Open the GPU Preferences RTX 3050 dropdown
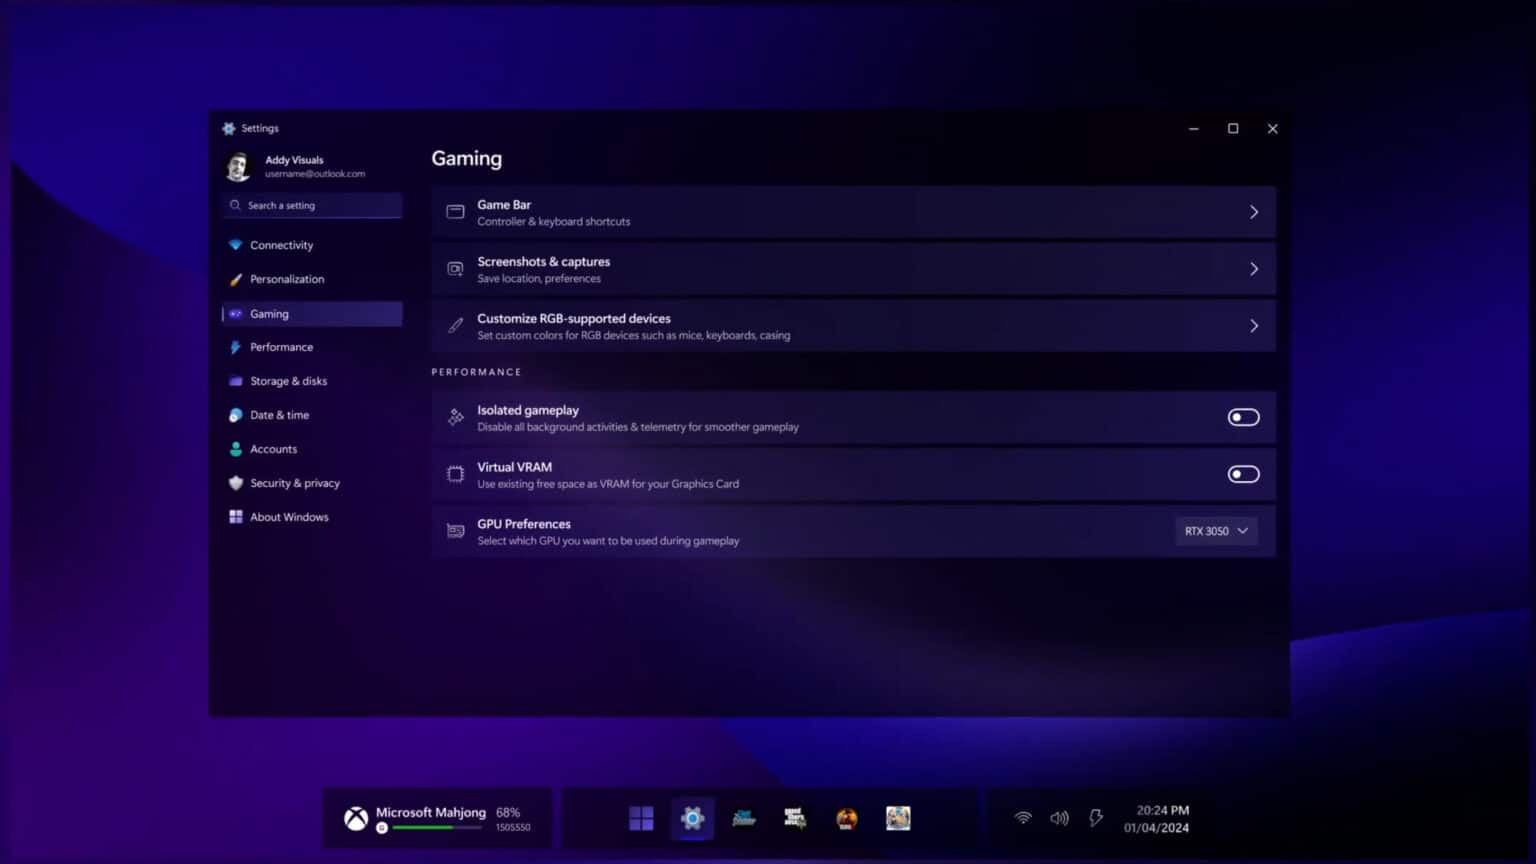The width and height of the screenshot is (1536, 864). pos(1215,531)
